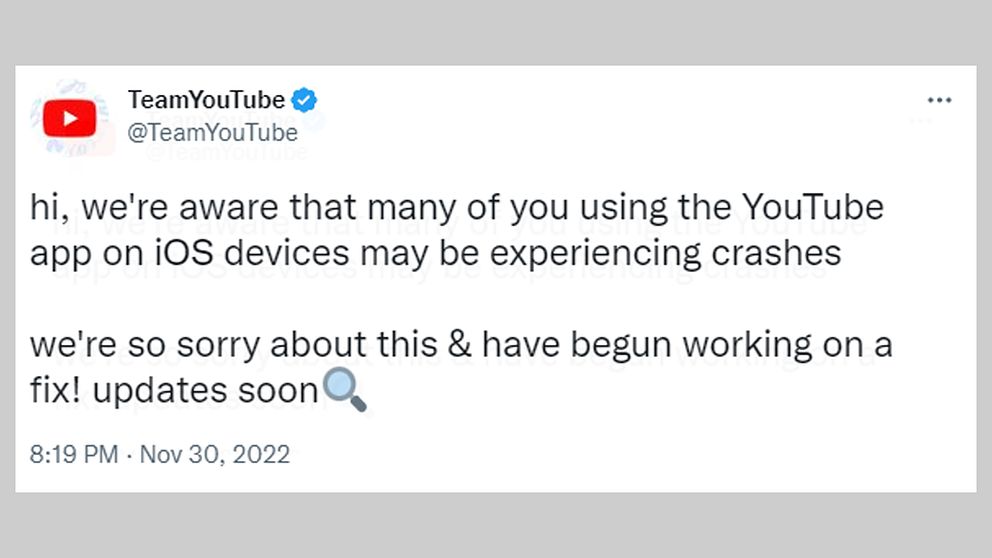
Task: Click the "fix!" text
Action: [54, 390]
